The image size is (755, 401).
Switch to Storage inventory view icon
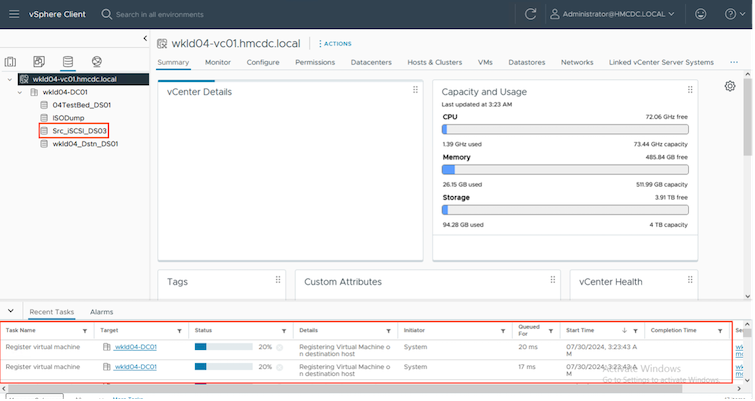pos(68,62)
